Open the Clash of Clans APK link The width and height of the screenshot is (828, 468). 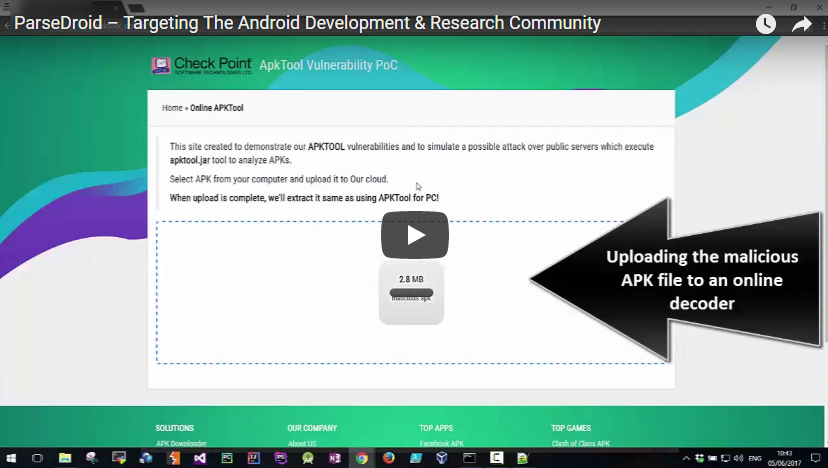(580, 443)
